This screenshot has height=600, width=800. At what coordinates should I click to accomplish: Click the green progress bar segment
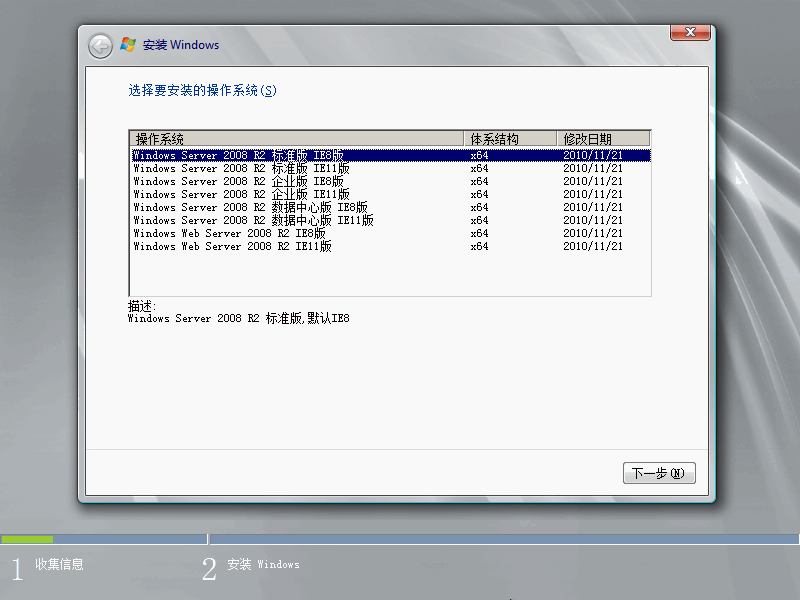[x=30, y=538]
